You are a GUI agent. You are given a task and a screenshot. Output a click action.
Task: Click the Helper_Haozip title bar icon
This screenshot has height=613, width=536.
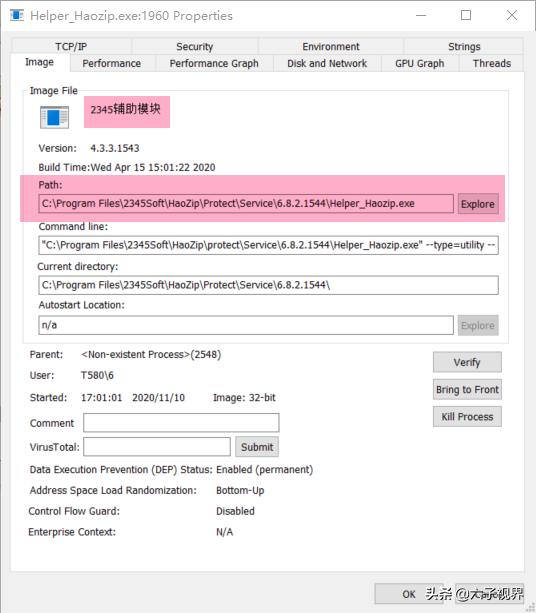tap(17, 16)
